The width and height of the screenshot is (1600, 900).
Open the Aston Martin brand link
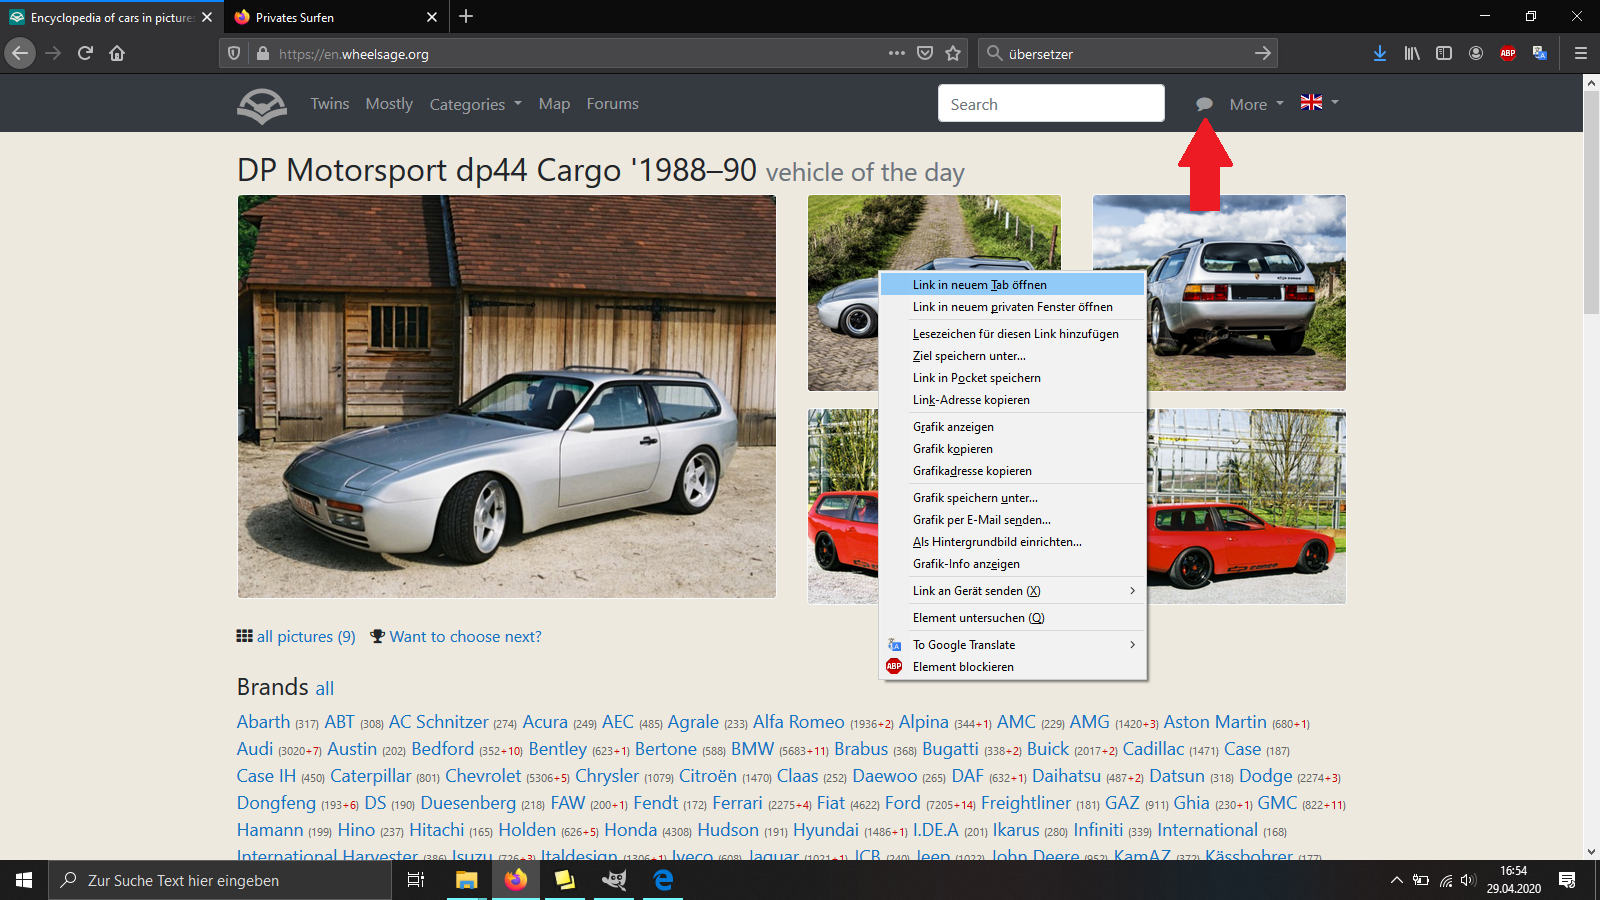click(x=1215, y=722)
